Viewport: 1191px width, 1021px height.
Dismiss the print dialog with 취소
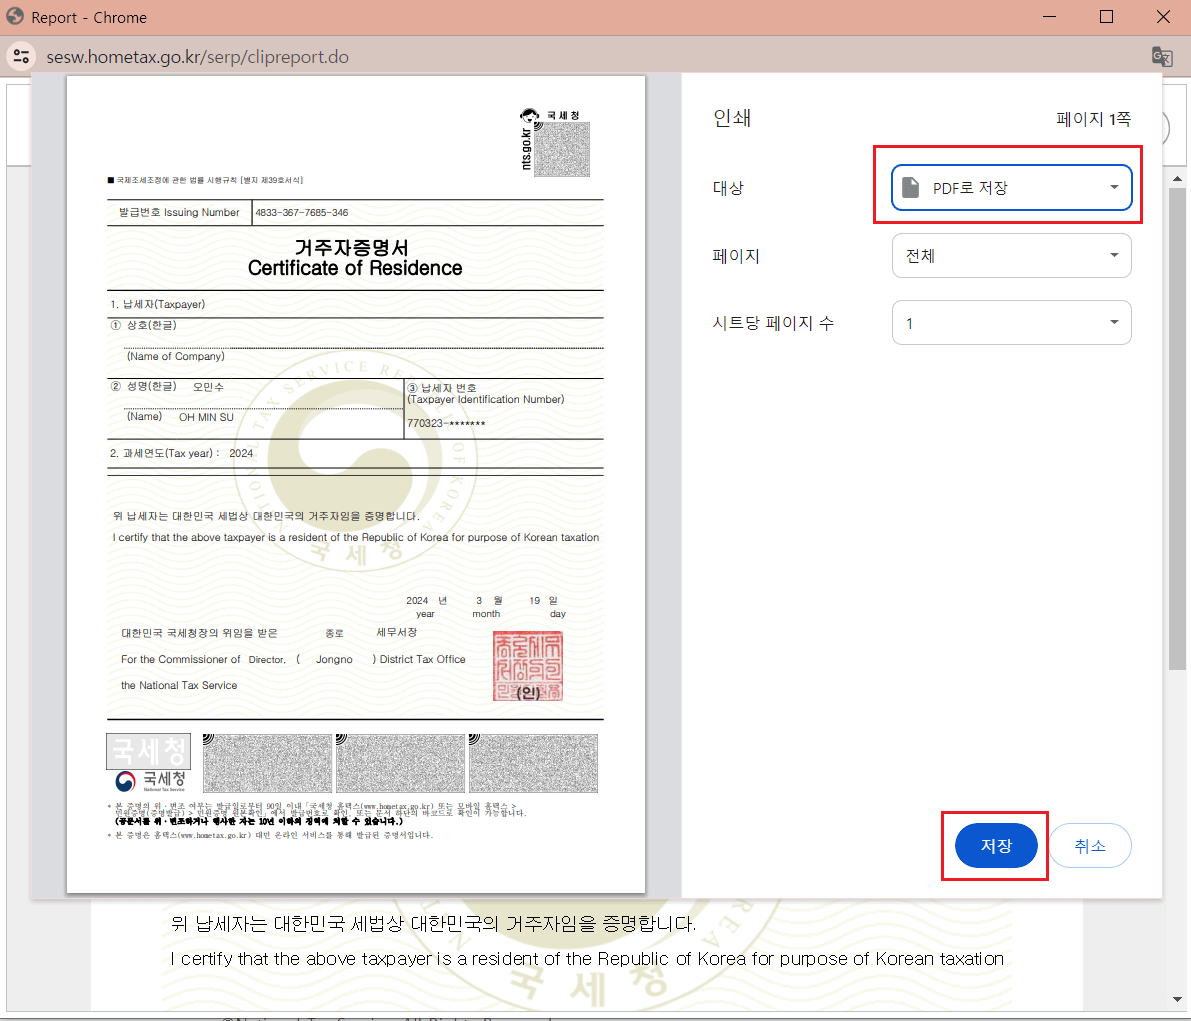pyautogui.click(x=1090, y=845)
